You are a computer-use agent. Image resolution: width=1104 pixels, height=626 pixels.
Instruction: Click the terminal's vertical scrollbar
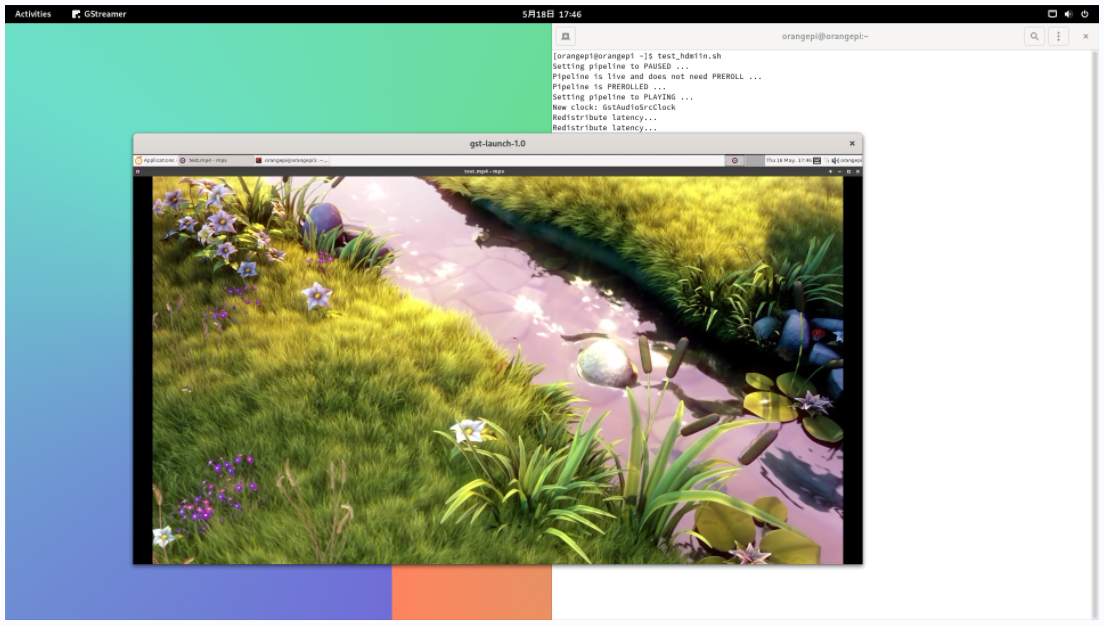[x=1095, y=334]
